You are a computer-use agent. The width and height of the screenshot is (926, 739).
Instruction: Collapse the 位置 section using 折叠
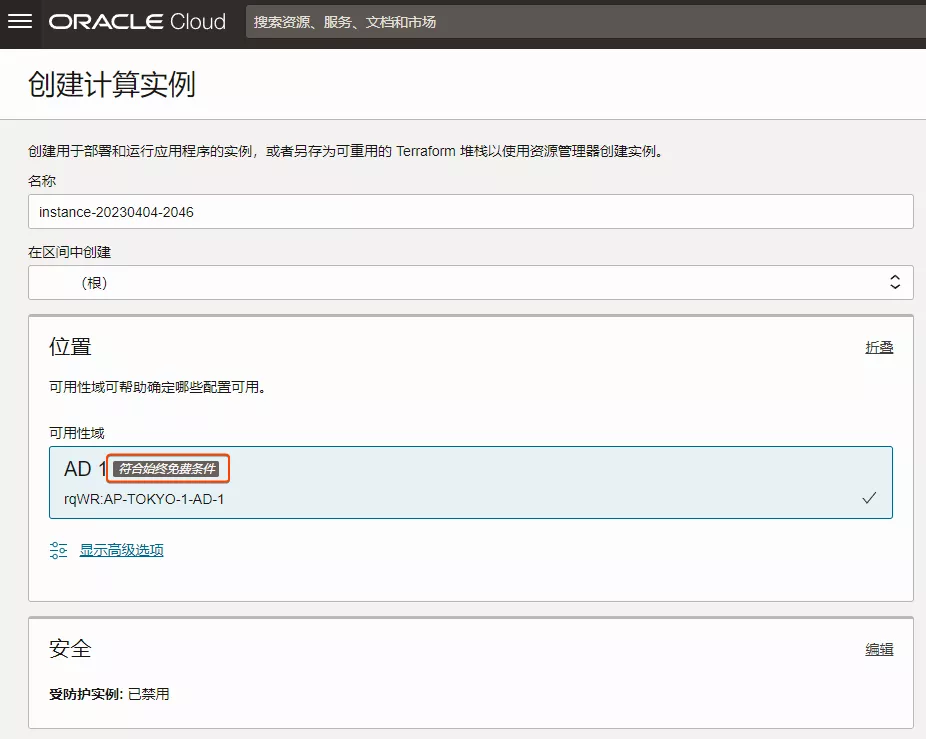[879, 347]
